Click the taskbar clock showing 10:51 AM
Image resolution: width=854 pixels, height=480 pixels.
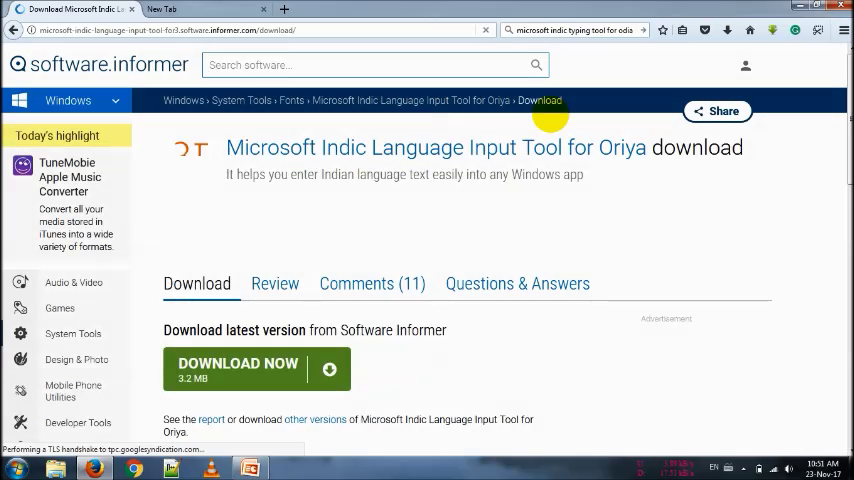(x=823, y=469)
